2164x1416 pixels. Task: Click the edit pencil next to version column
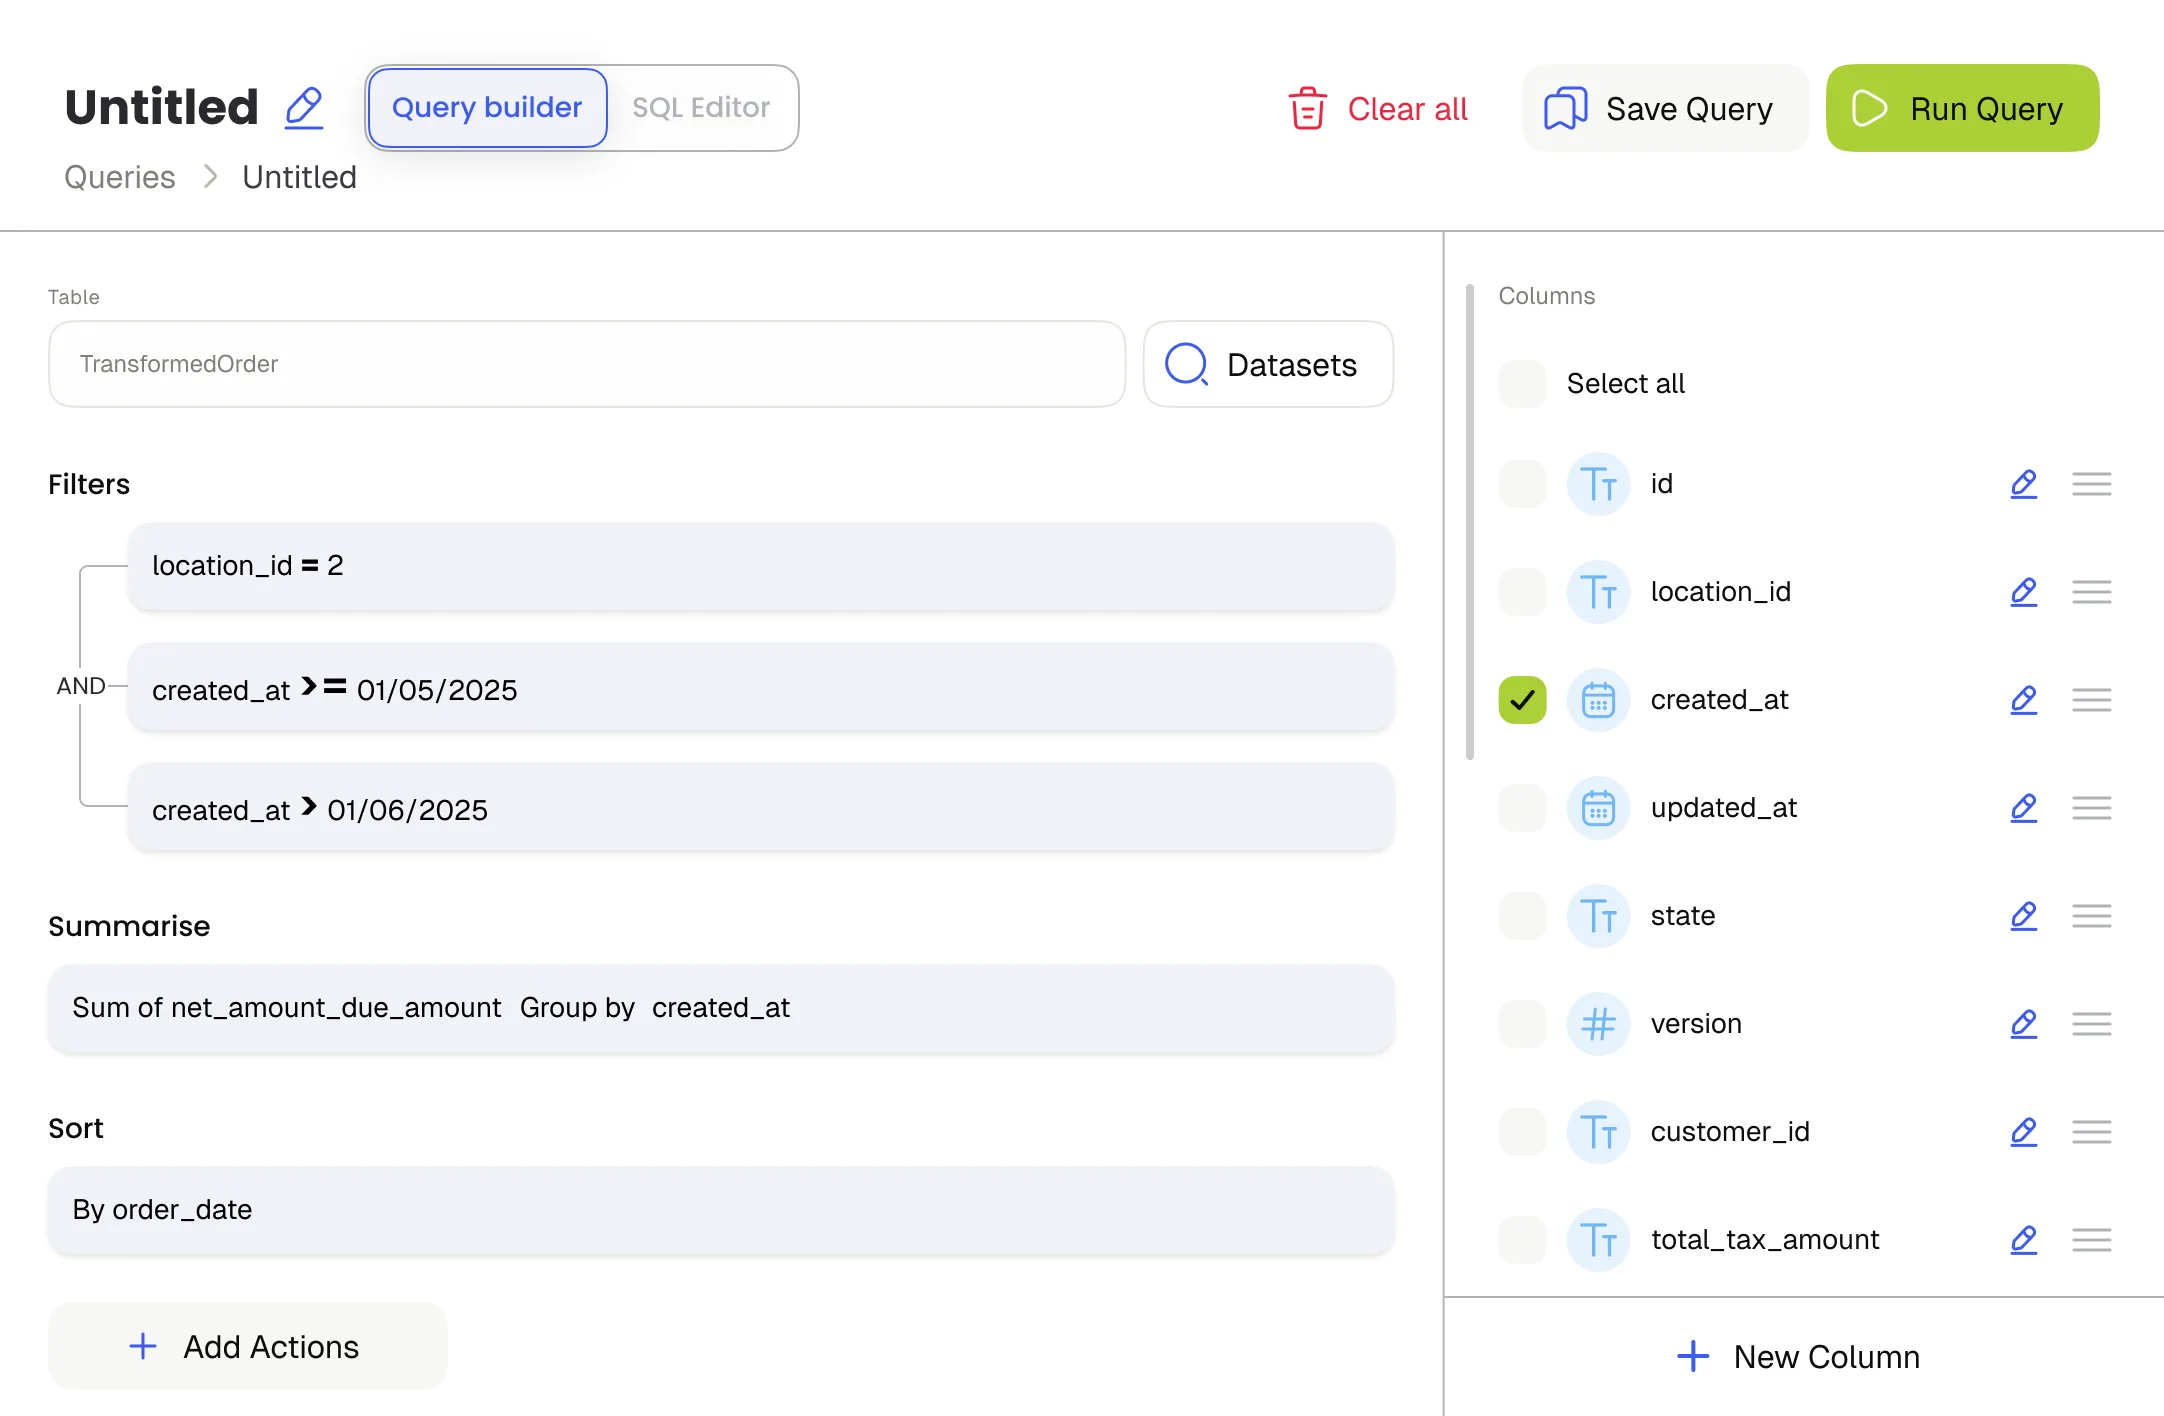tap(2024, 1024)
